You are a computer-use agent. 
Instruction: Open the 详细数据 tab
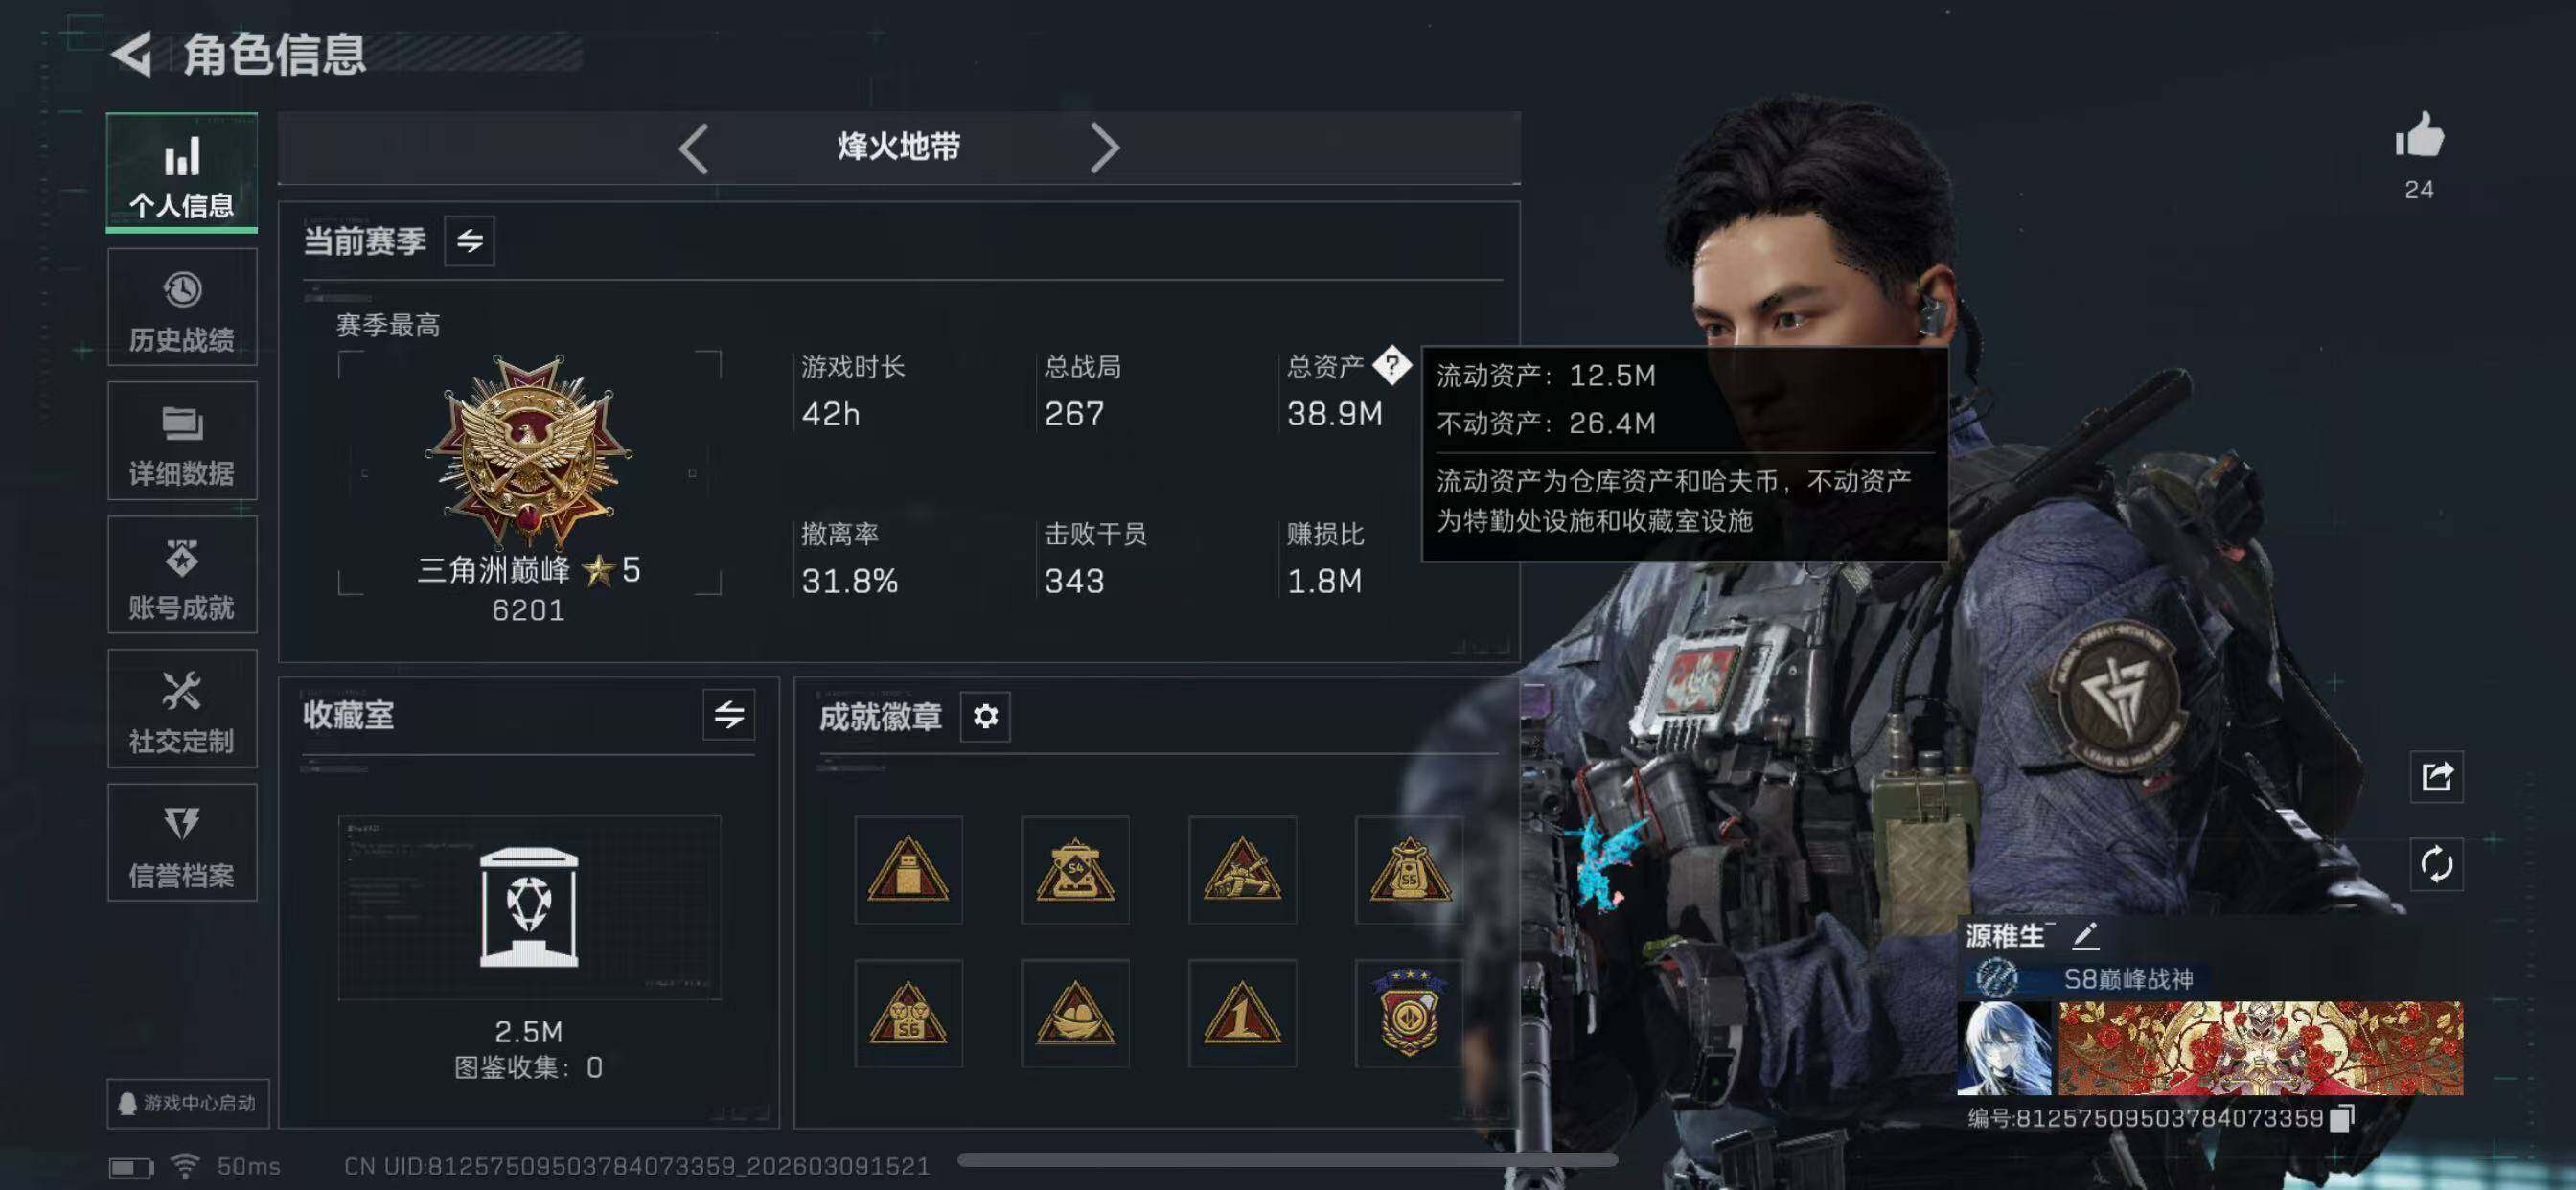coord(182,441)
